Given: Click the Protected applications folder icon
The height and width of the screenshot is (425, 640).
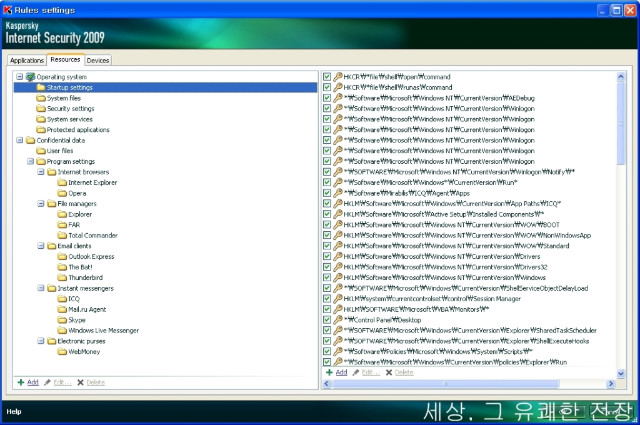Looking at the screenshot, I should click(x=41, y=130).
